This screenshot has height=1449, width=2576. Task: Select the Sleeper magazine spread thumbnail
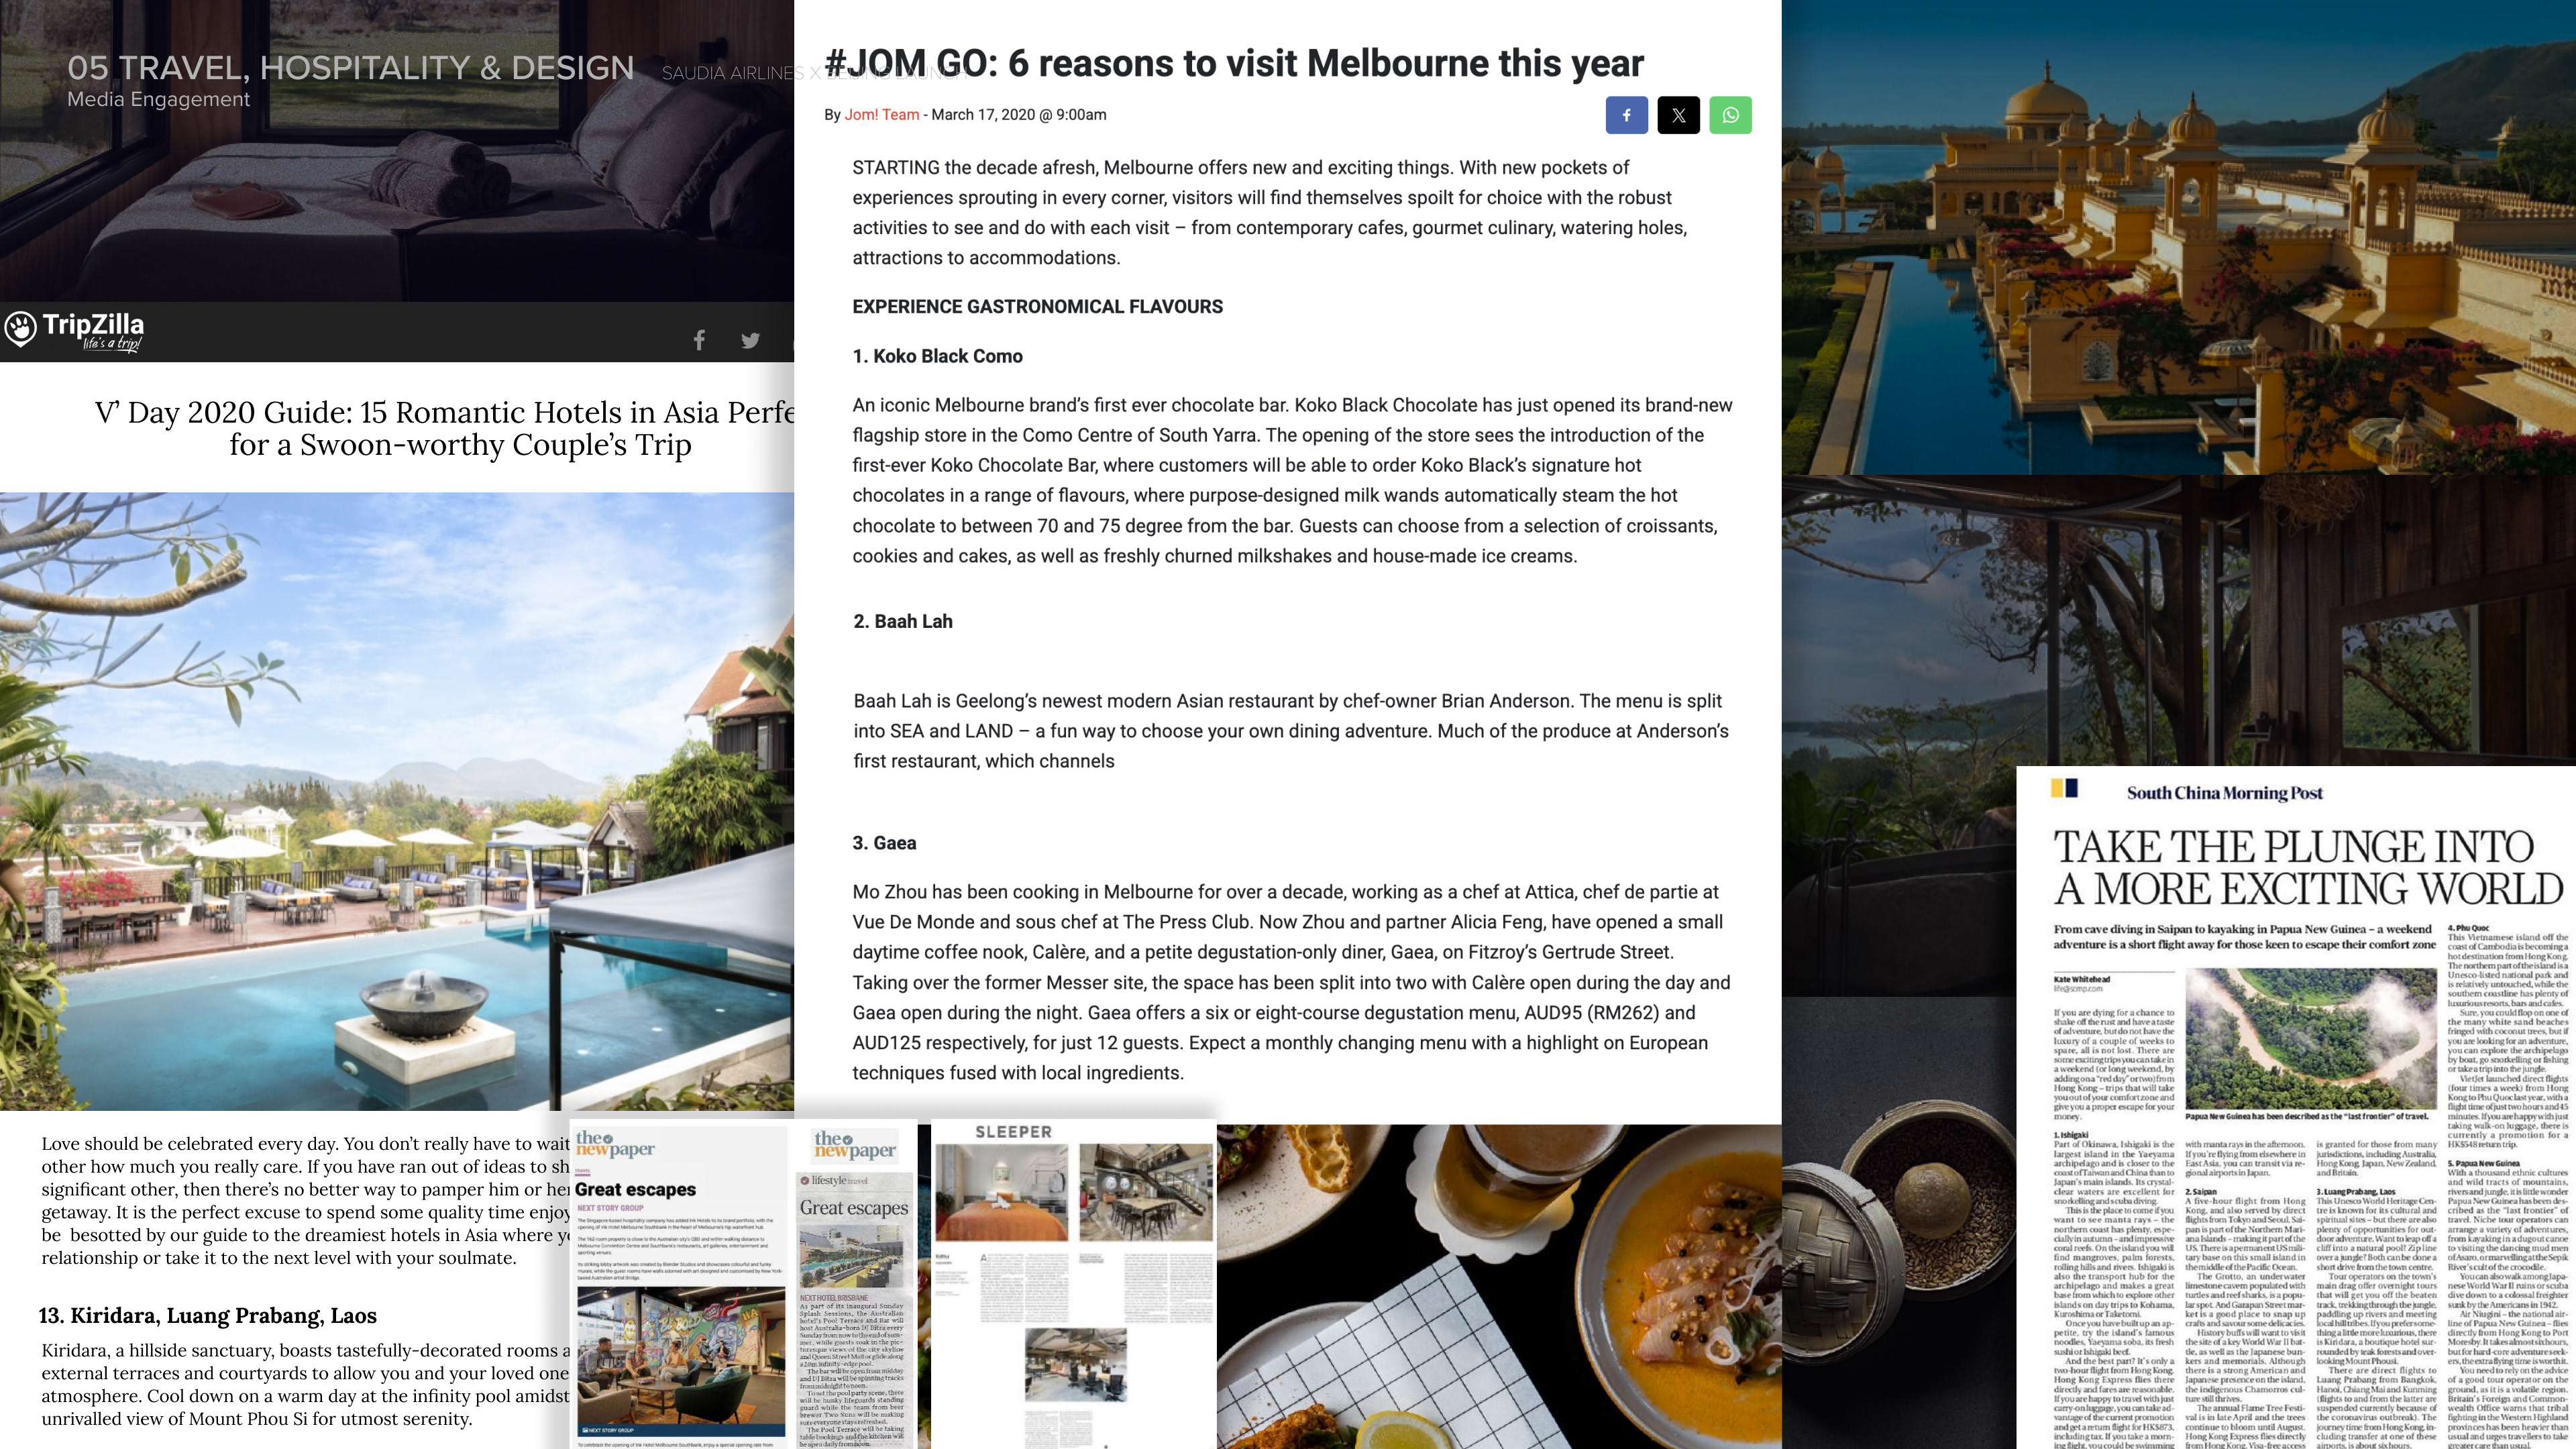pyautogui.click(x=1073, y=1284)
